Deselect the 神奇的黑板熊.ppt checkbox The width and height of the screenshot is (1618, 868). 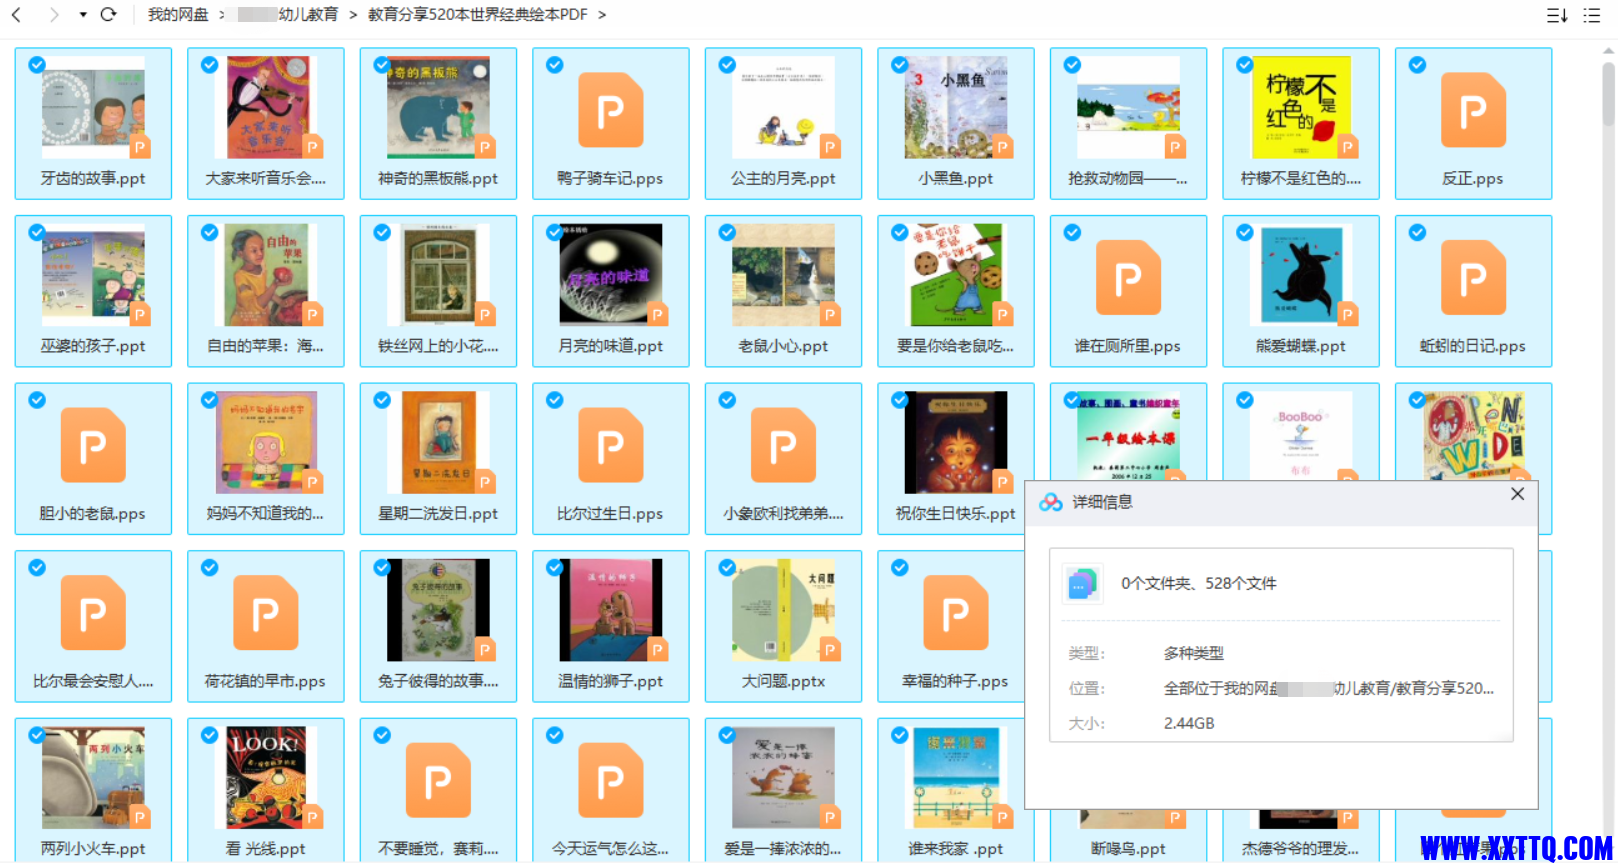click(x=382, y=65)
